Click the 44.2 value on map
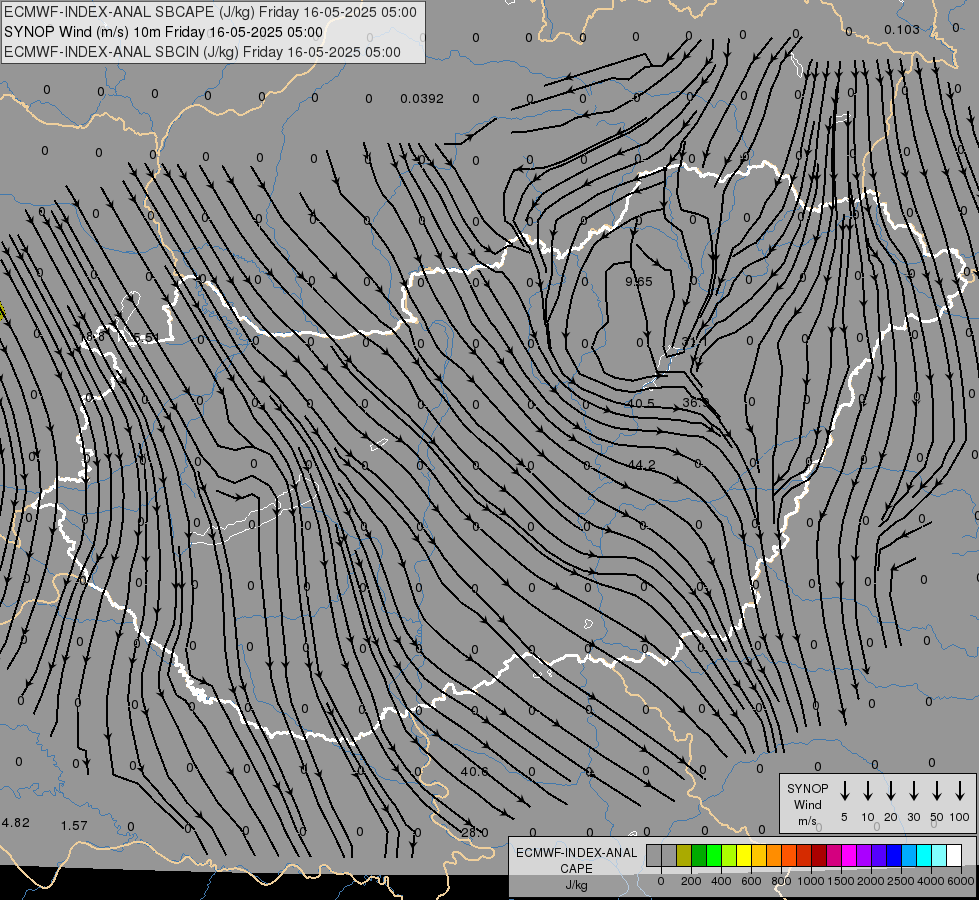 click(x=642, y=465)
